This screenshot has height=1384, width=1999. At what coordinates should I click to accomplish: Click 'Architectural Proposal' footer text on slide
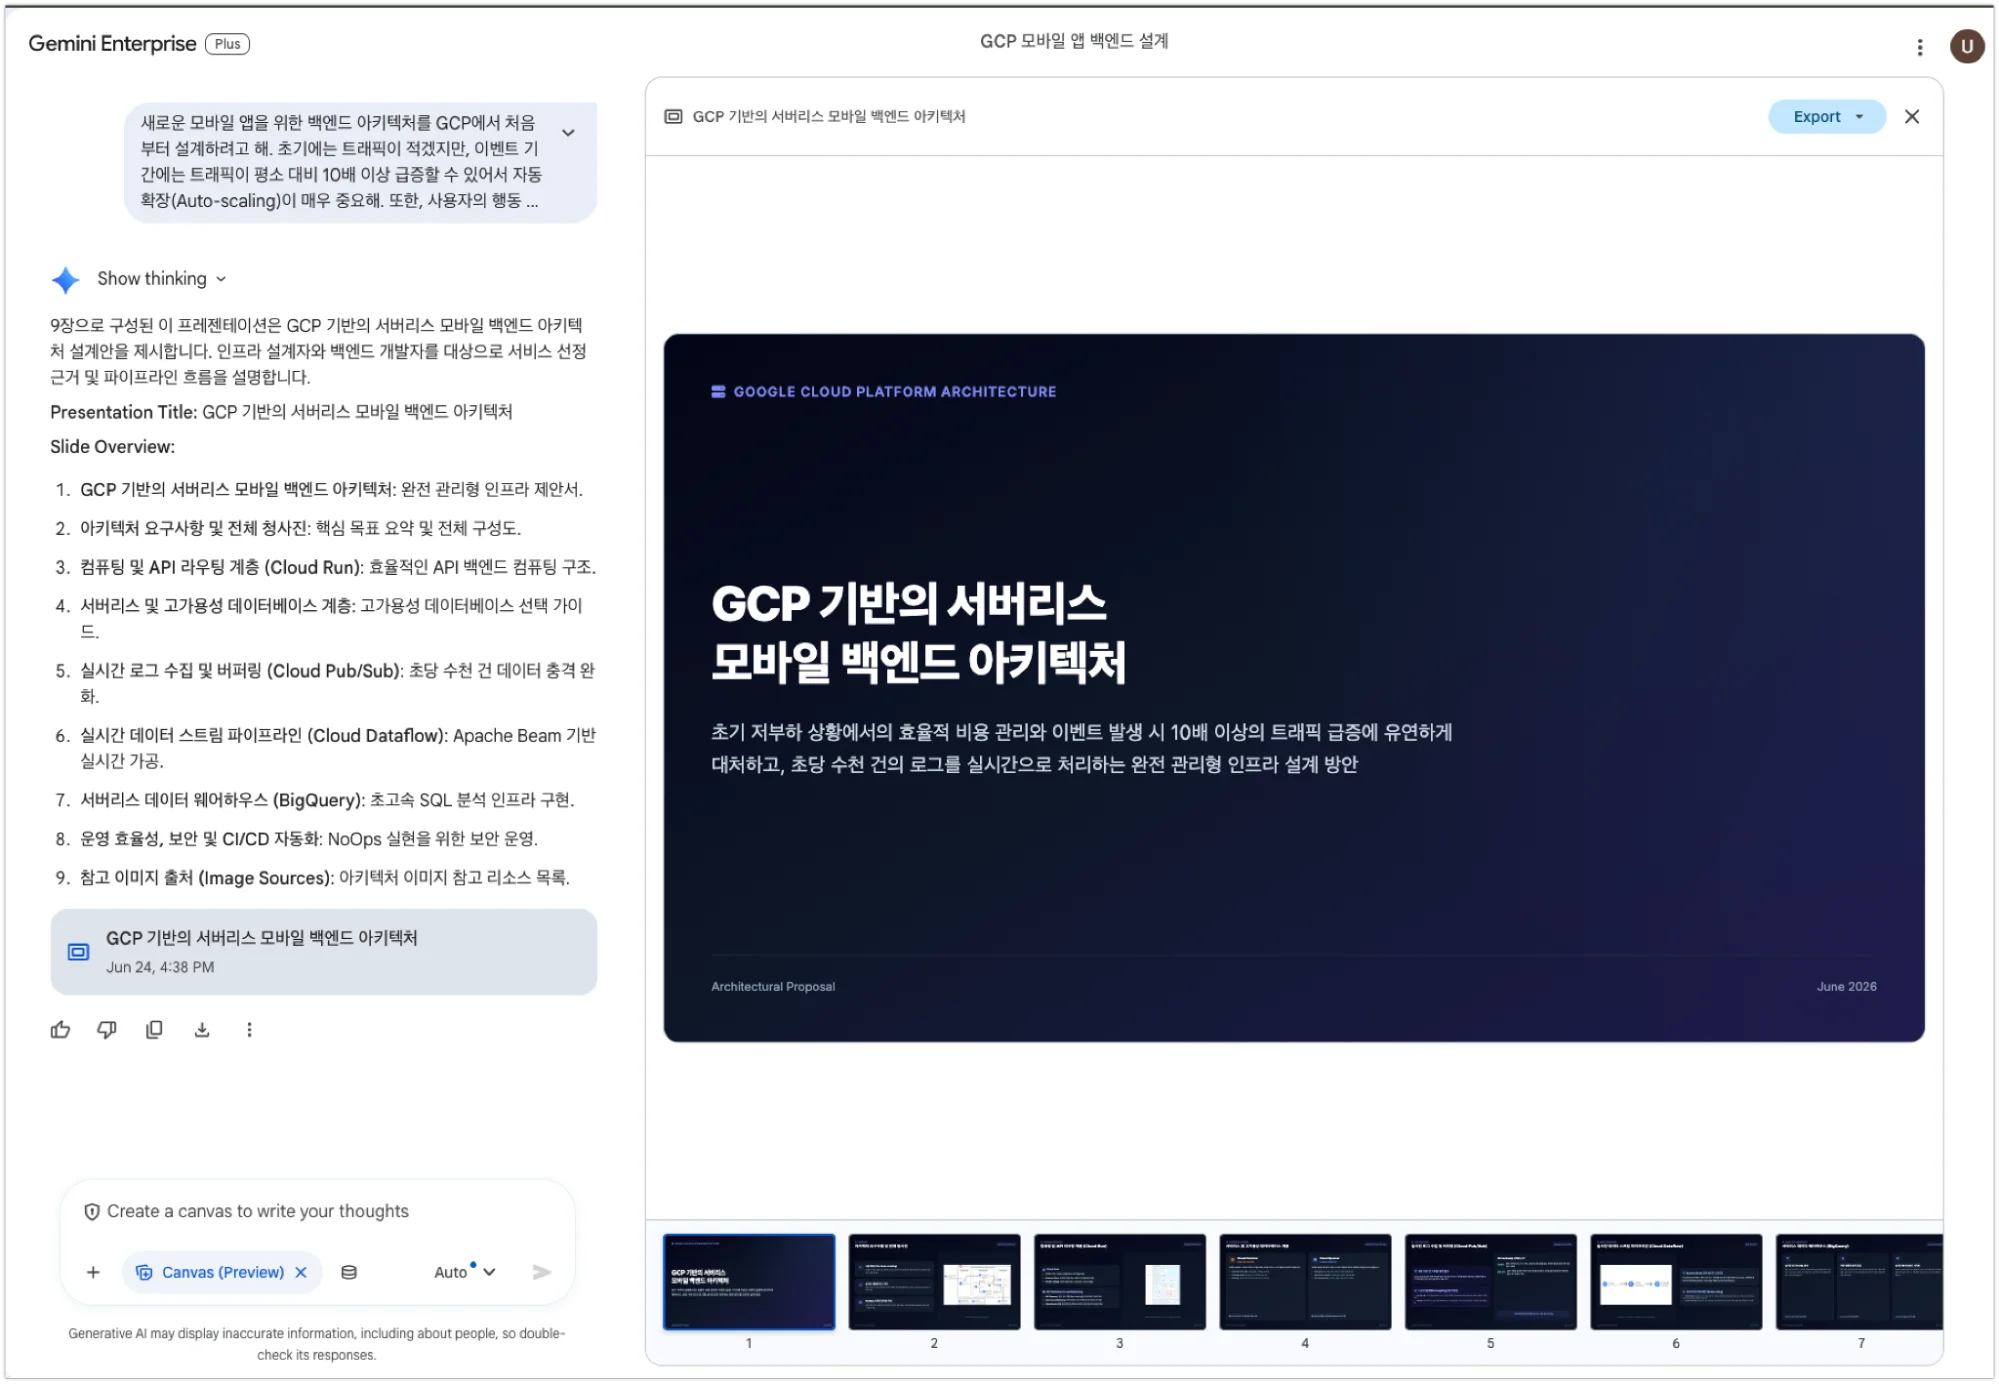pyautogui.click(x=773, y=987)
